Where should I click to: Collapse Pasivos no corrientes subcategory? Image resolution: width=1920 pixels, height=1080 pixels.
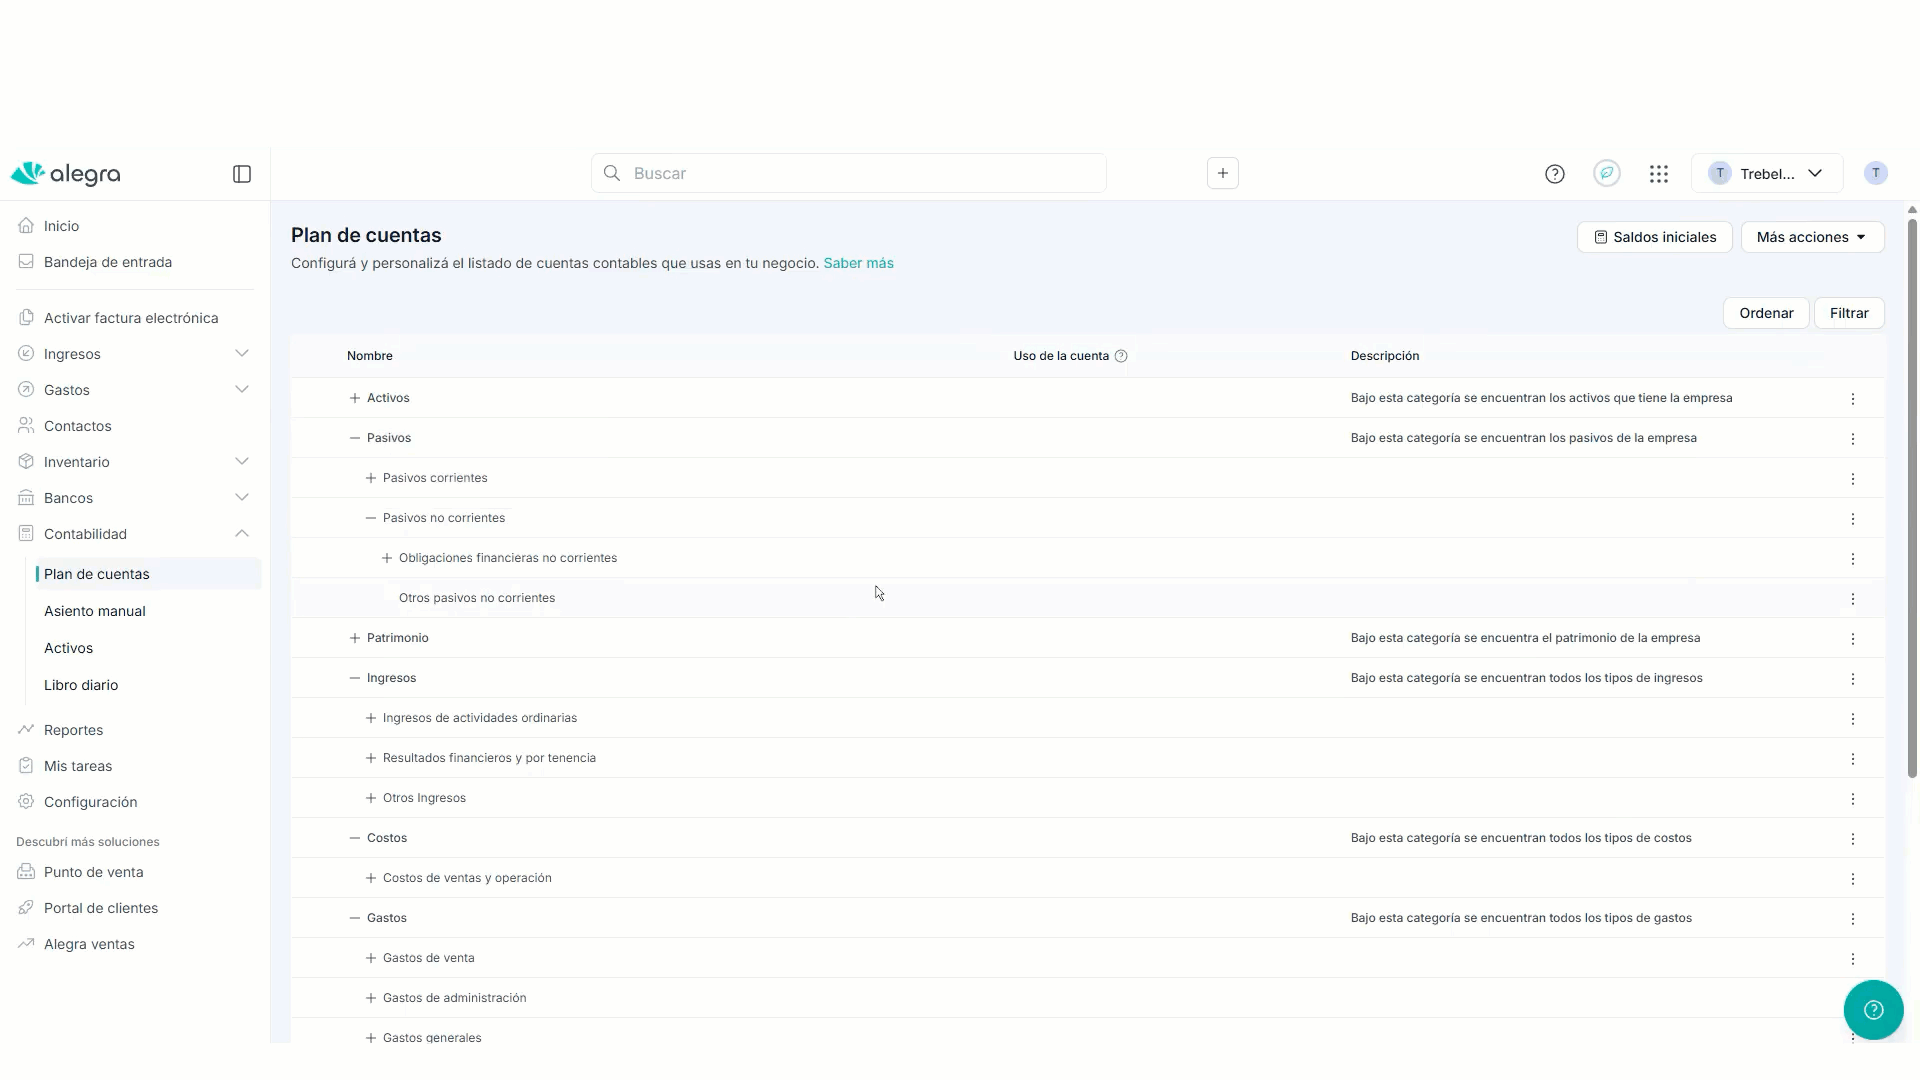(370, 518)
